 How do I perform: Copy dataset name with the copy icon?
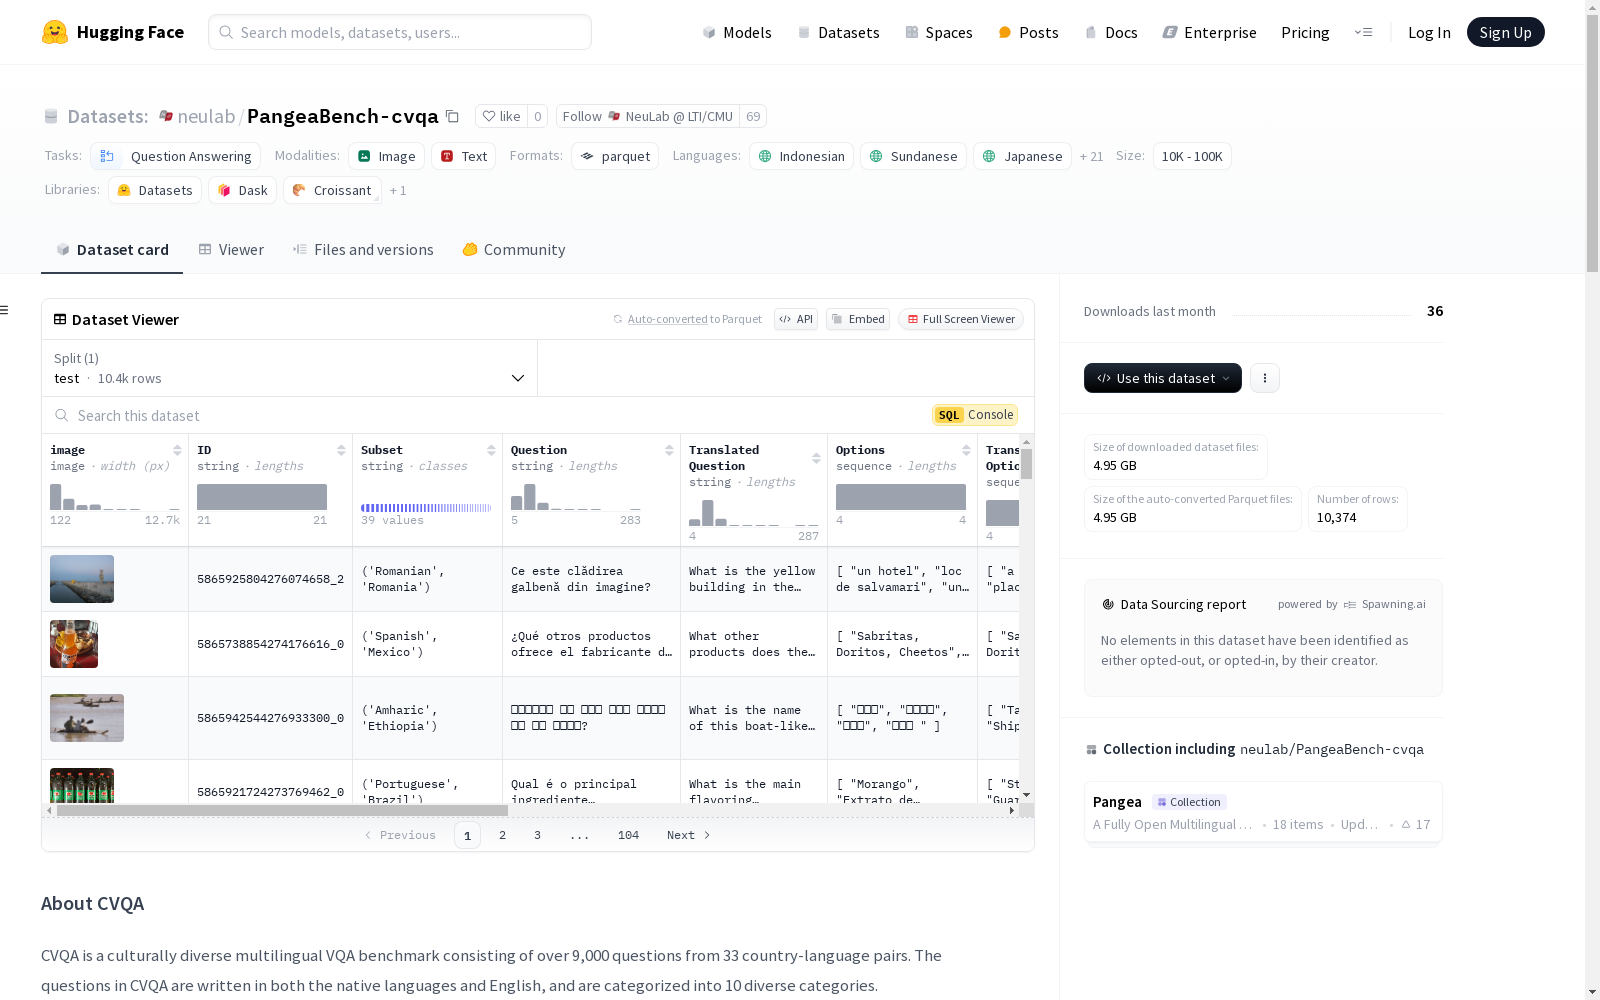(x=452, y=116)
